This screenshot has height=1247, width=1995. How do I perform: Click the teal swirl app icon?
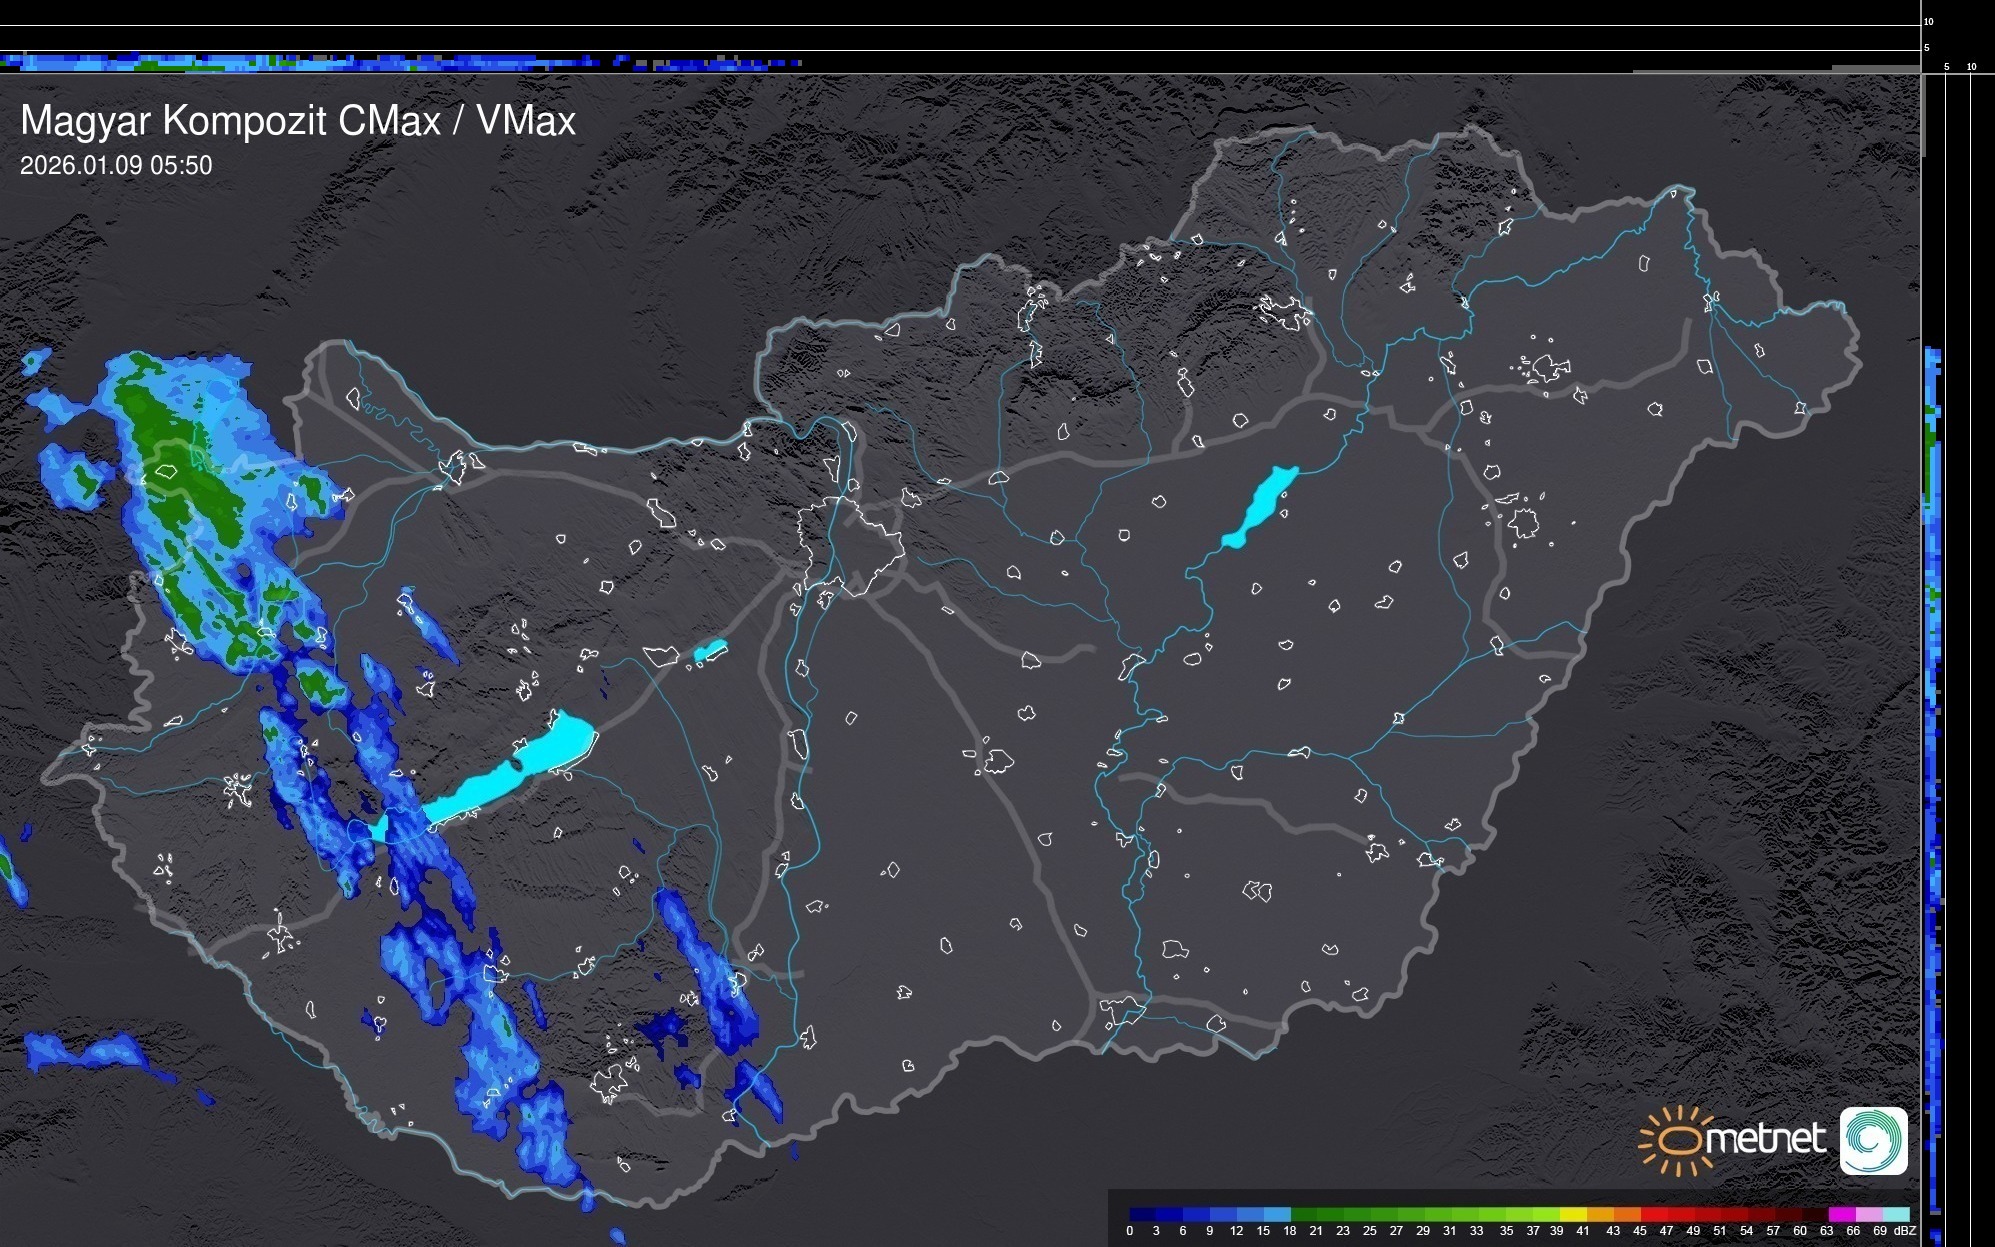tap(1873, 1140)
